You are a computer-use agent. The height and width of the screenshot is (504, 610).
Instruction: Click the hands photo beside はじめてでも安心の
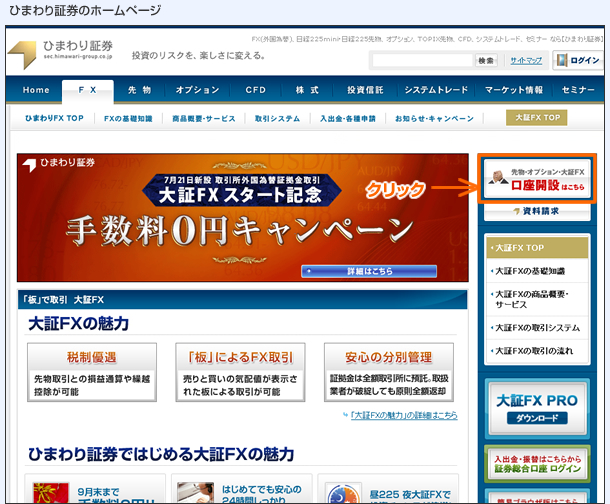pyautogui.click(x=195, y=493)
